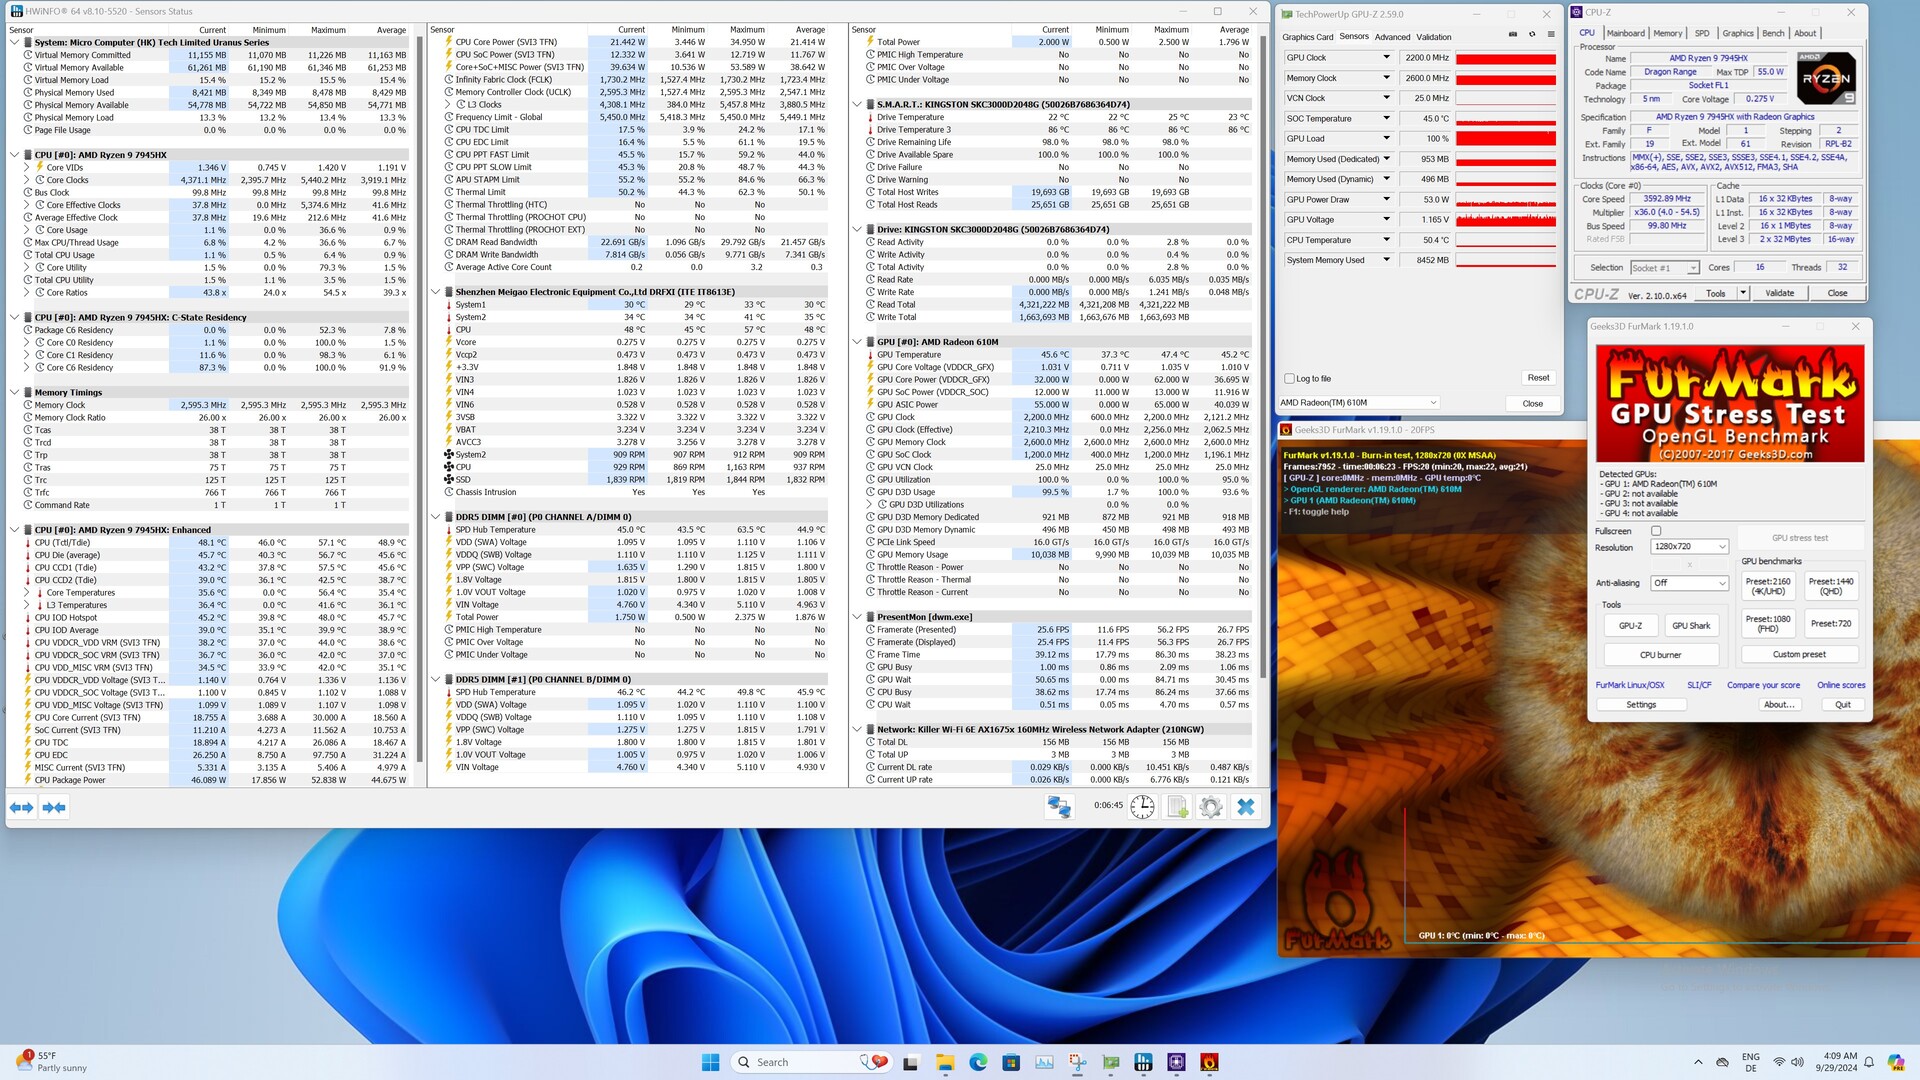Toggle FurMark Fullscreen checkbox
Viewport: 1920px width, 1080px height.
click(1656, 531)
